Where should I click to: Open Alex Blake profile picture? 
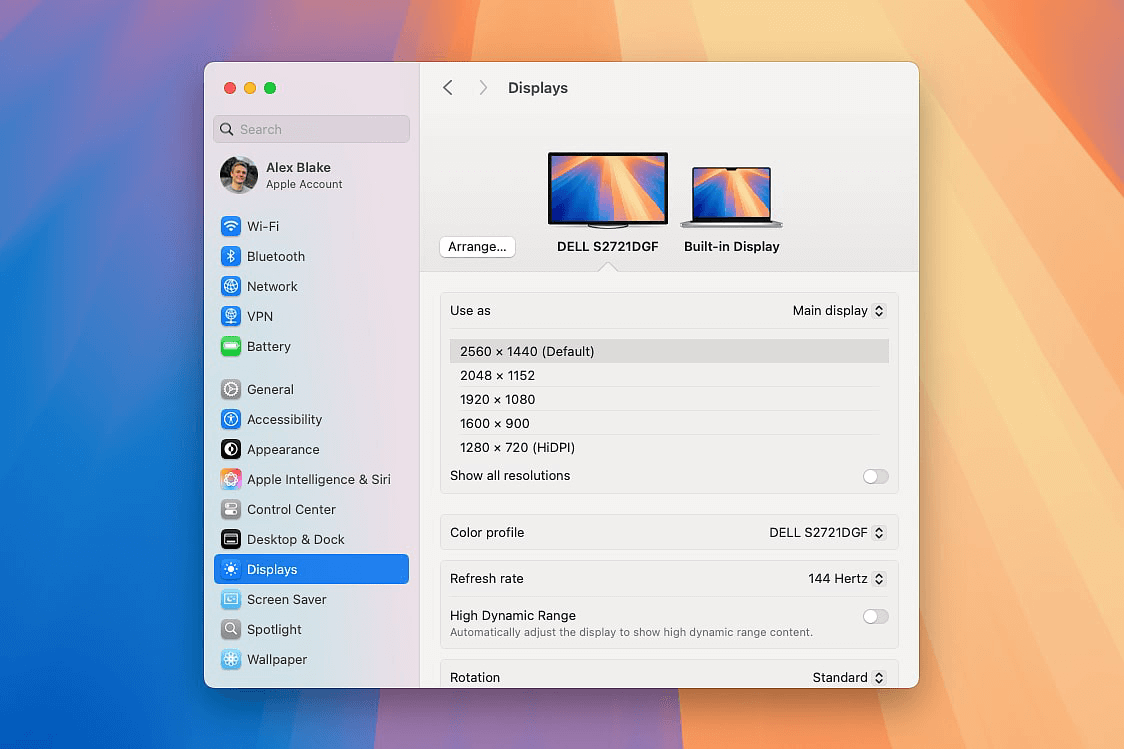click(239, 175)
